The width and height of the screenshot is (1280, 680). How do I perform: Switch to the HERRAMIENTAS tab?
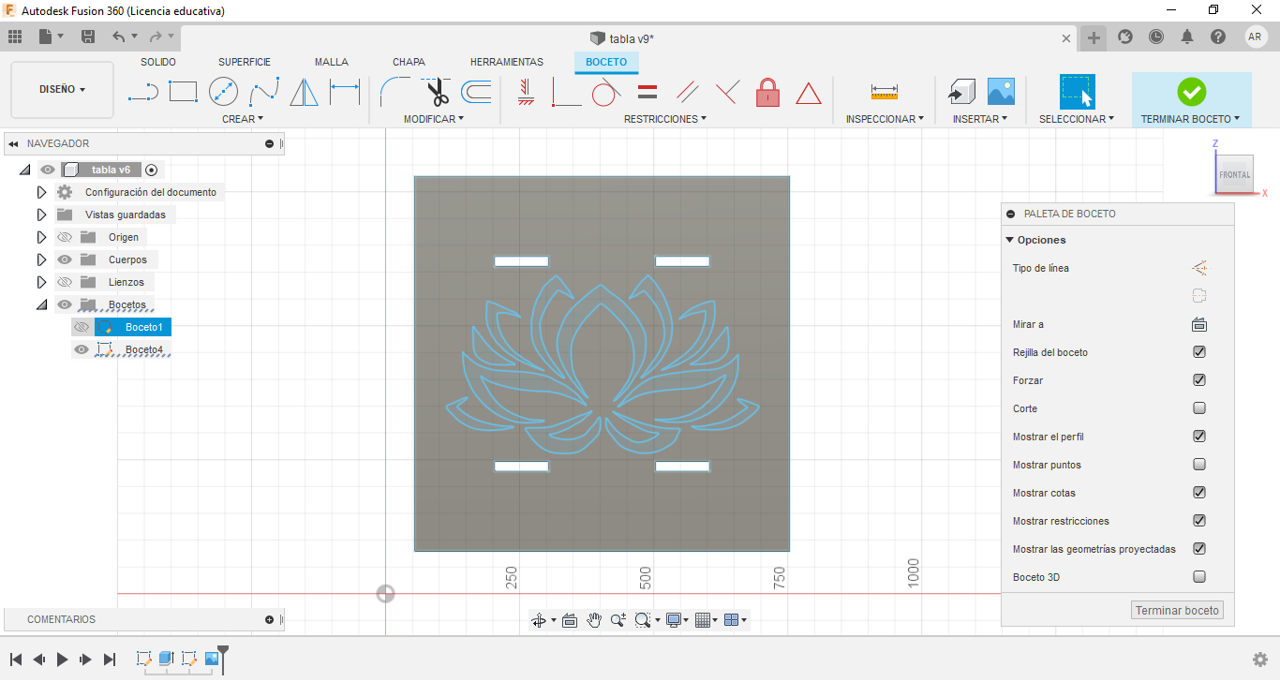506,62
